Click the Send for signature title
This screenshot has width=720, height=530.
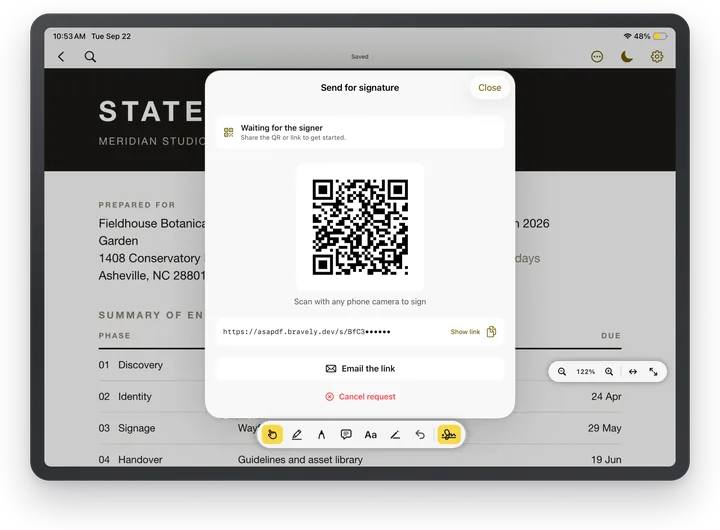pos(360,88)
